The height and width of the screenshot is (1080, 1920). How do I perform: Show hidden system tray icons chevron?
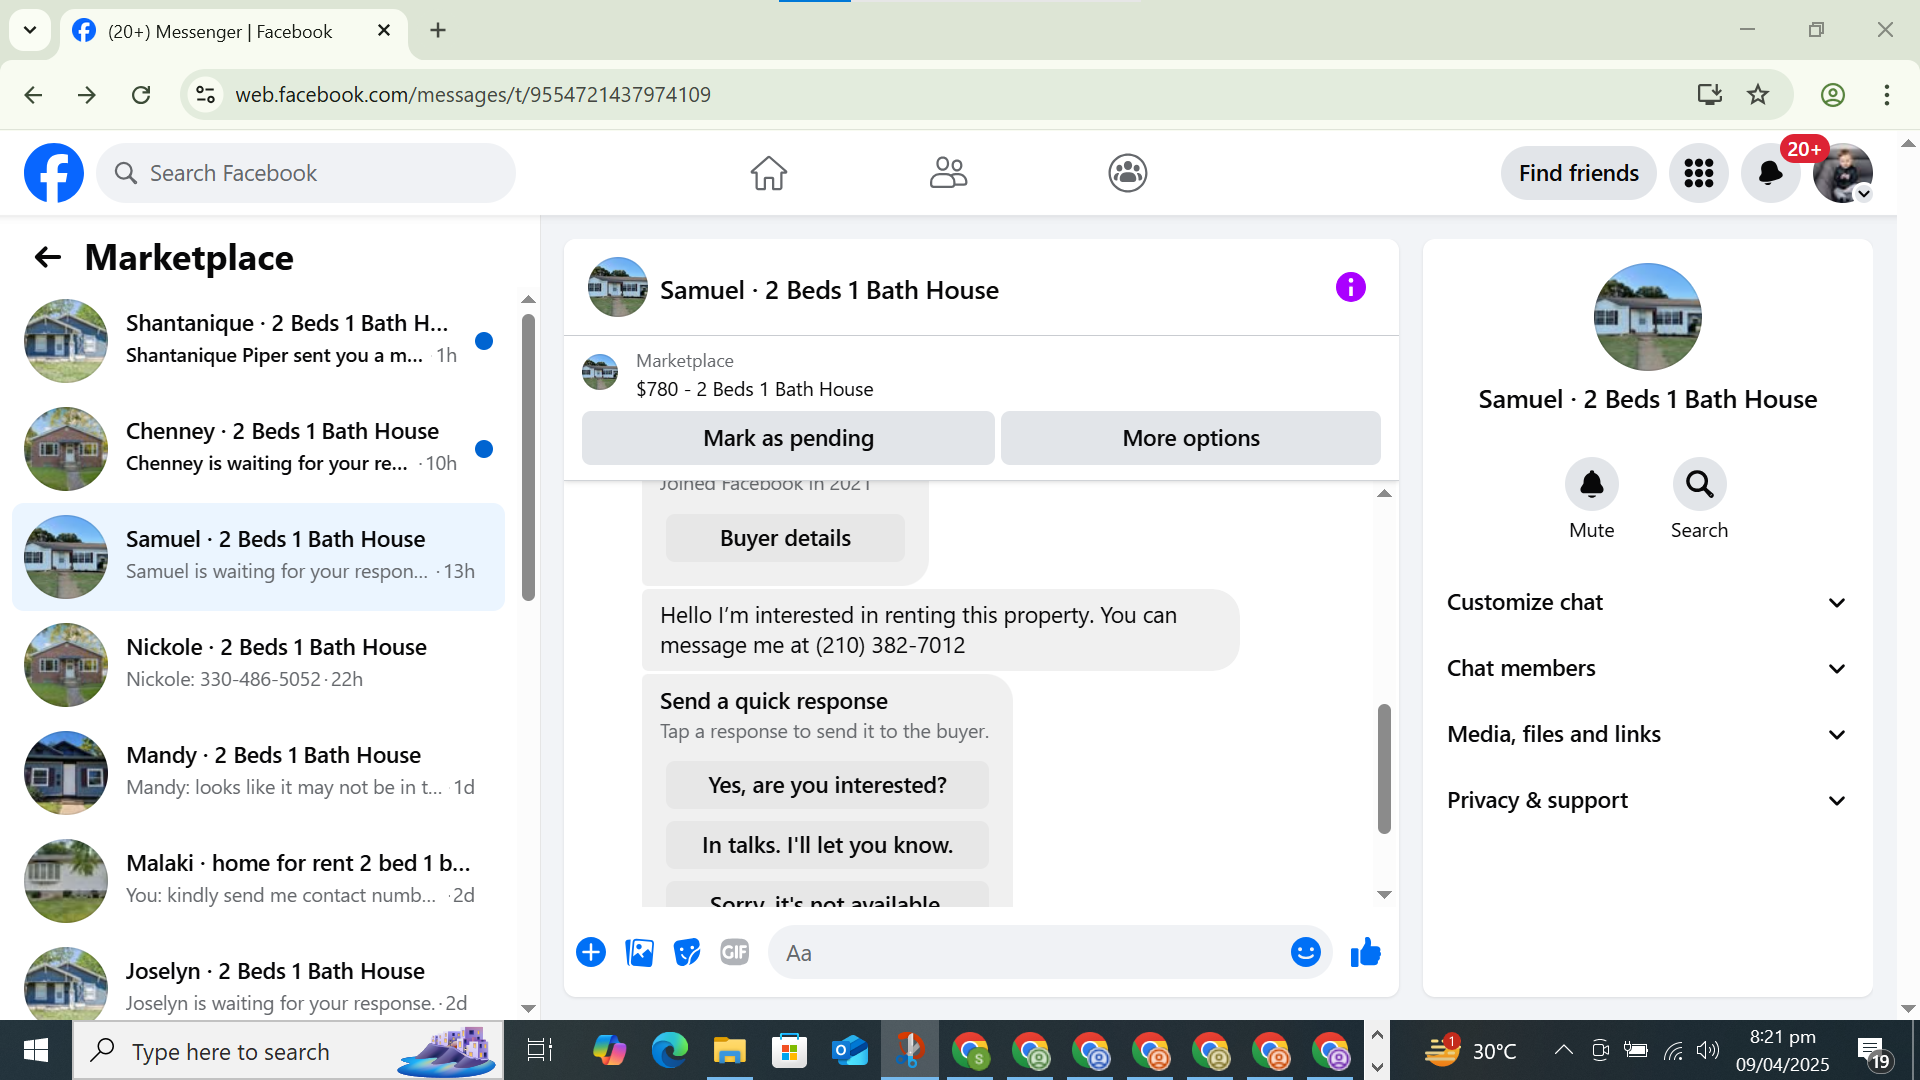[x=1563, y=1050]
